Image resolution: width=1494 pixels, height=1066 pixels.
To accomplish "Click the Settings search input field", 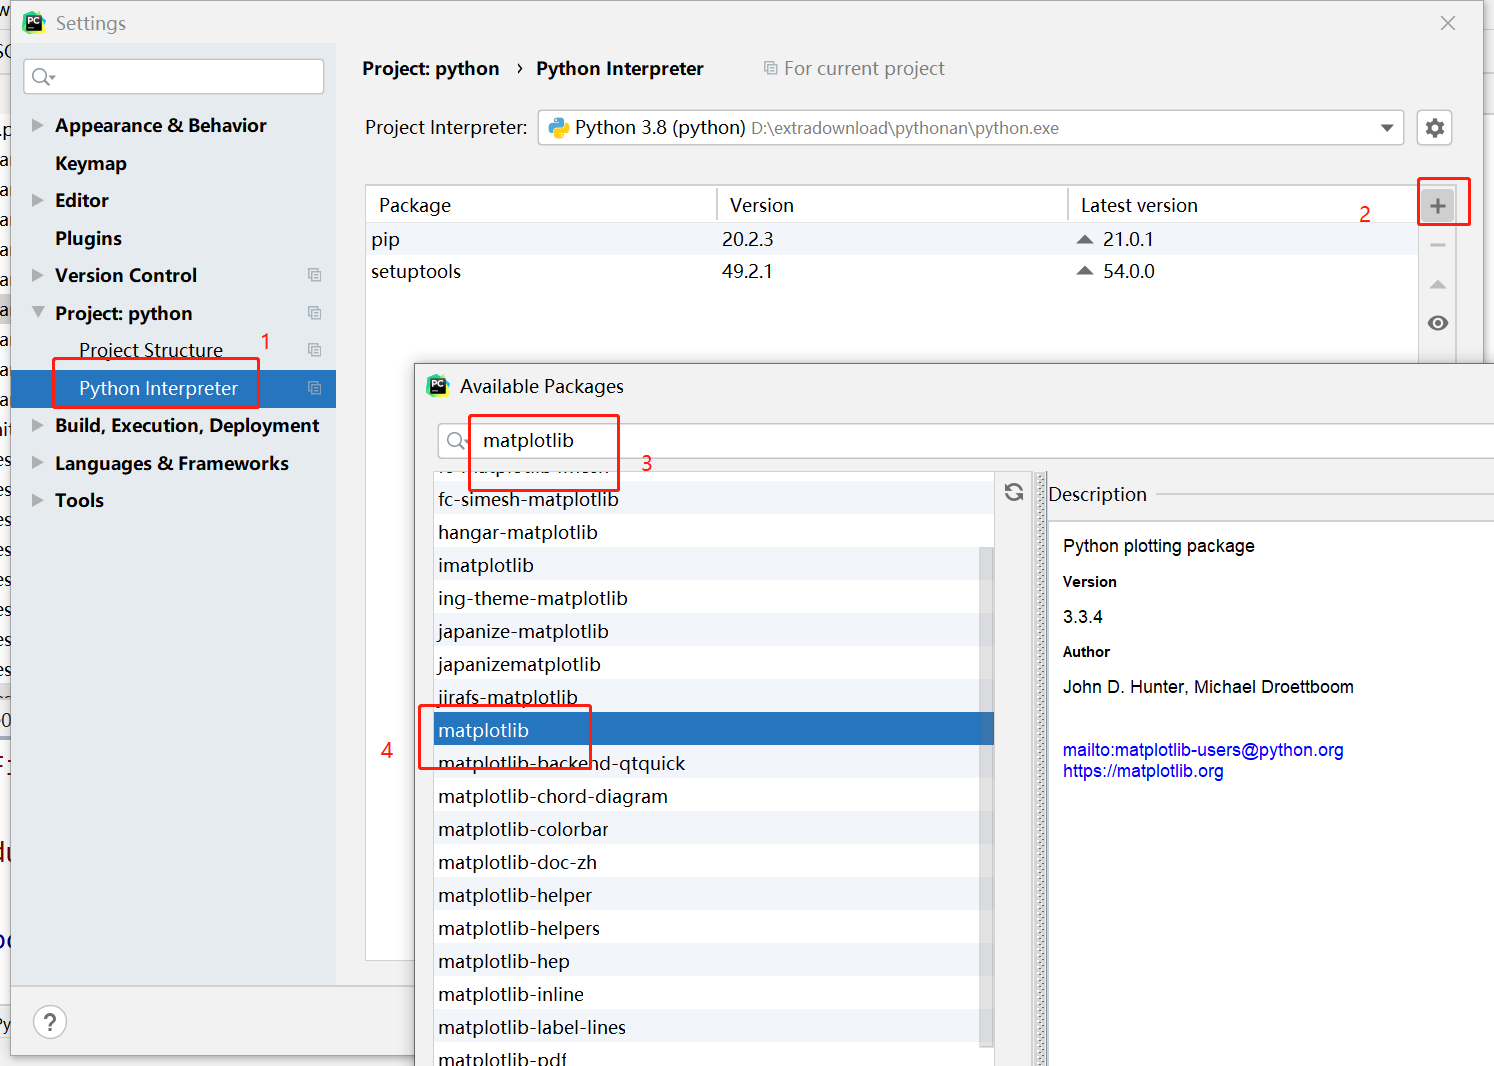I will point(174,77).
